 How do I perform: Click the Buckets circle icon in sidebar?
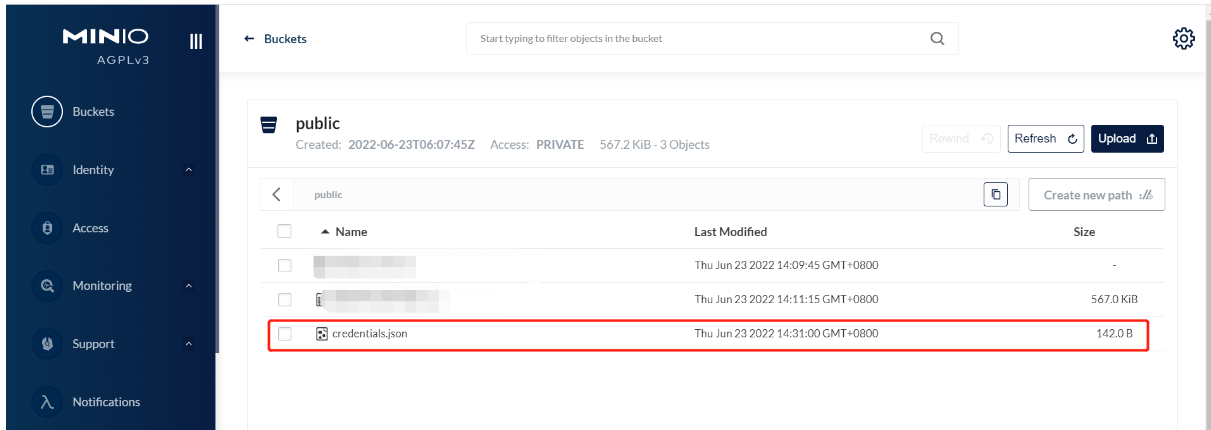[x=46, y=112]
